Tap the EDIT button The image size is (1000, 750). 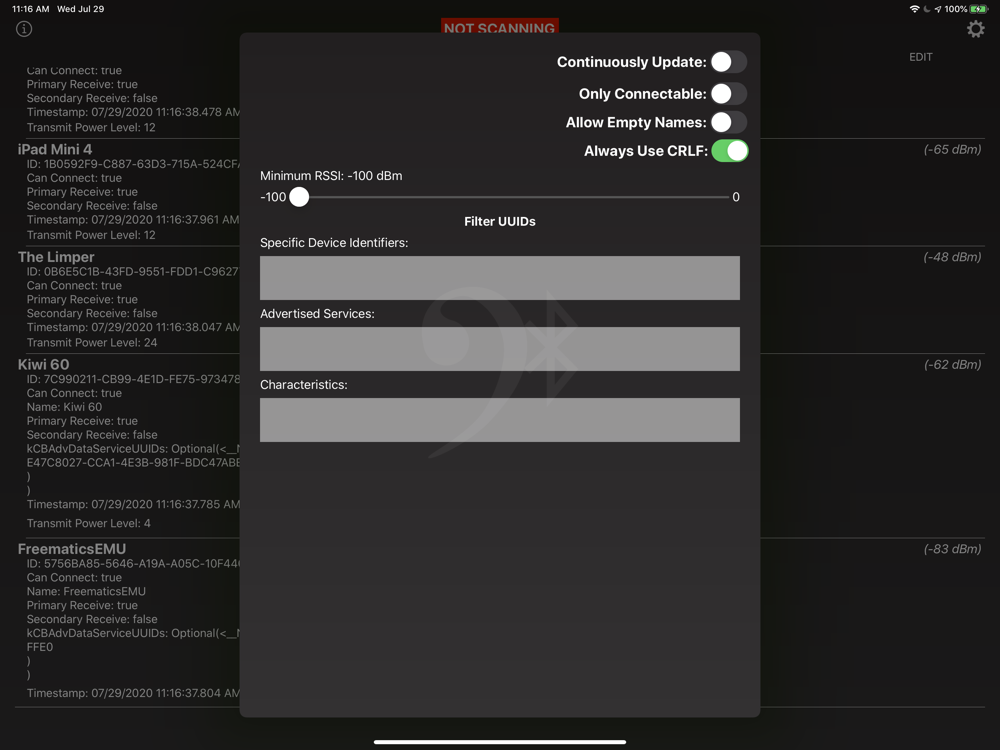click(x=920, y=57)
